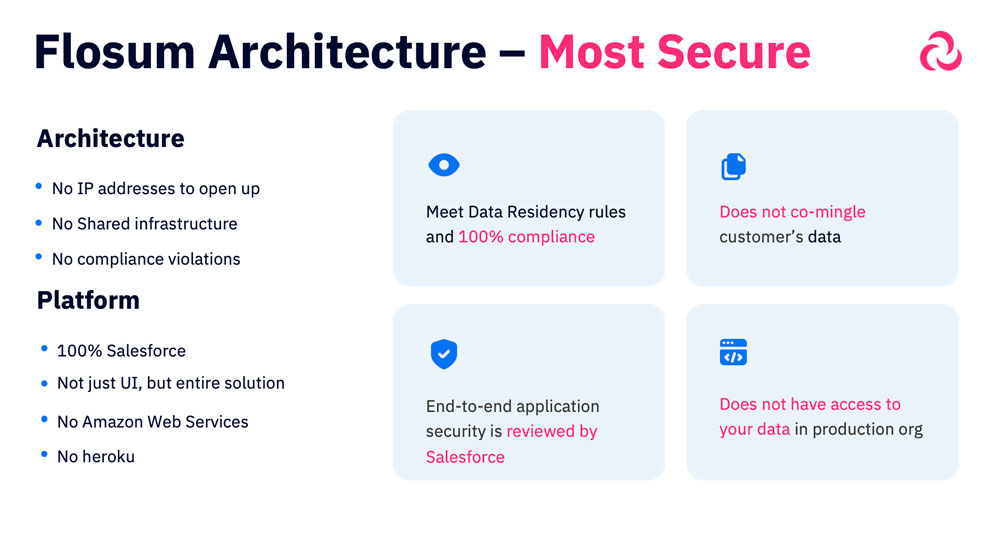Click 'Does not have access to' text

tap(810, 404)
